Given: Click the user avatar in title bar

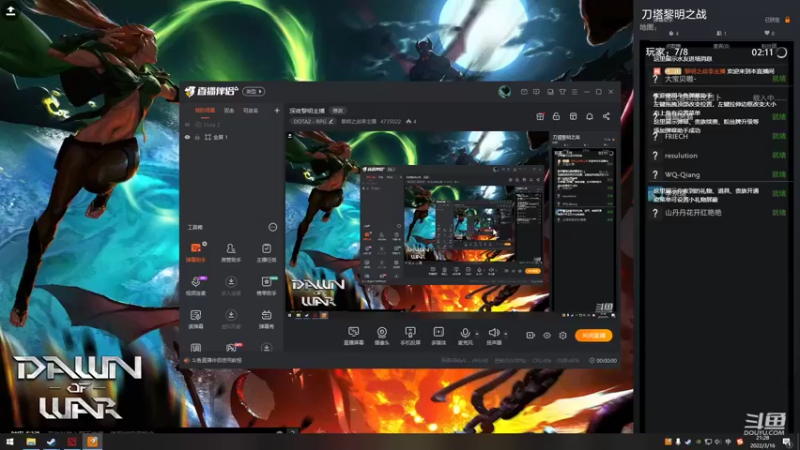Looking at the screenshot, I should pos(505,91).
